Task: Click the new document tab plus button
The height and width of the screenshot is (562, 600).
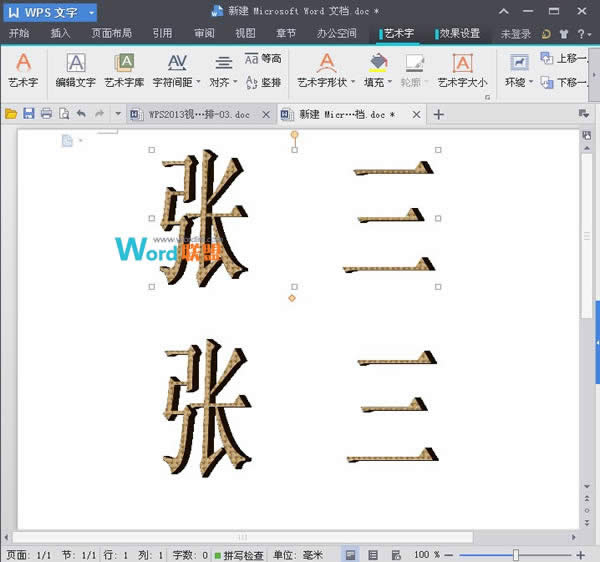Action: pos(438,115)
